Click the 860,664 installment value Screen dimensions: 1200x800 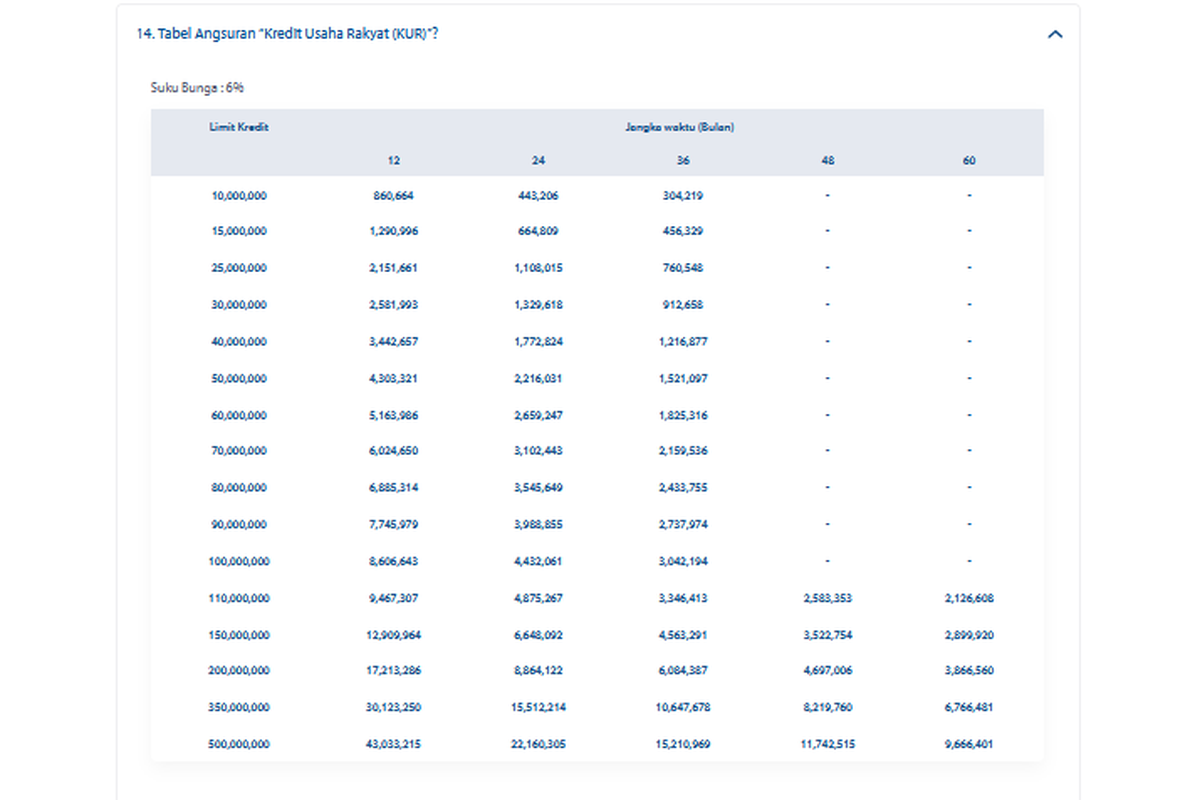[394, 196]
